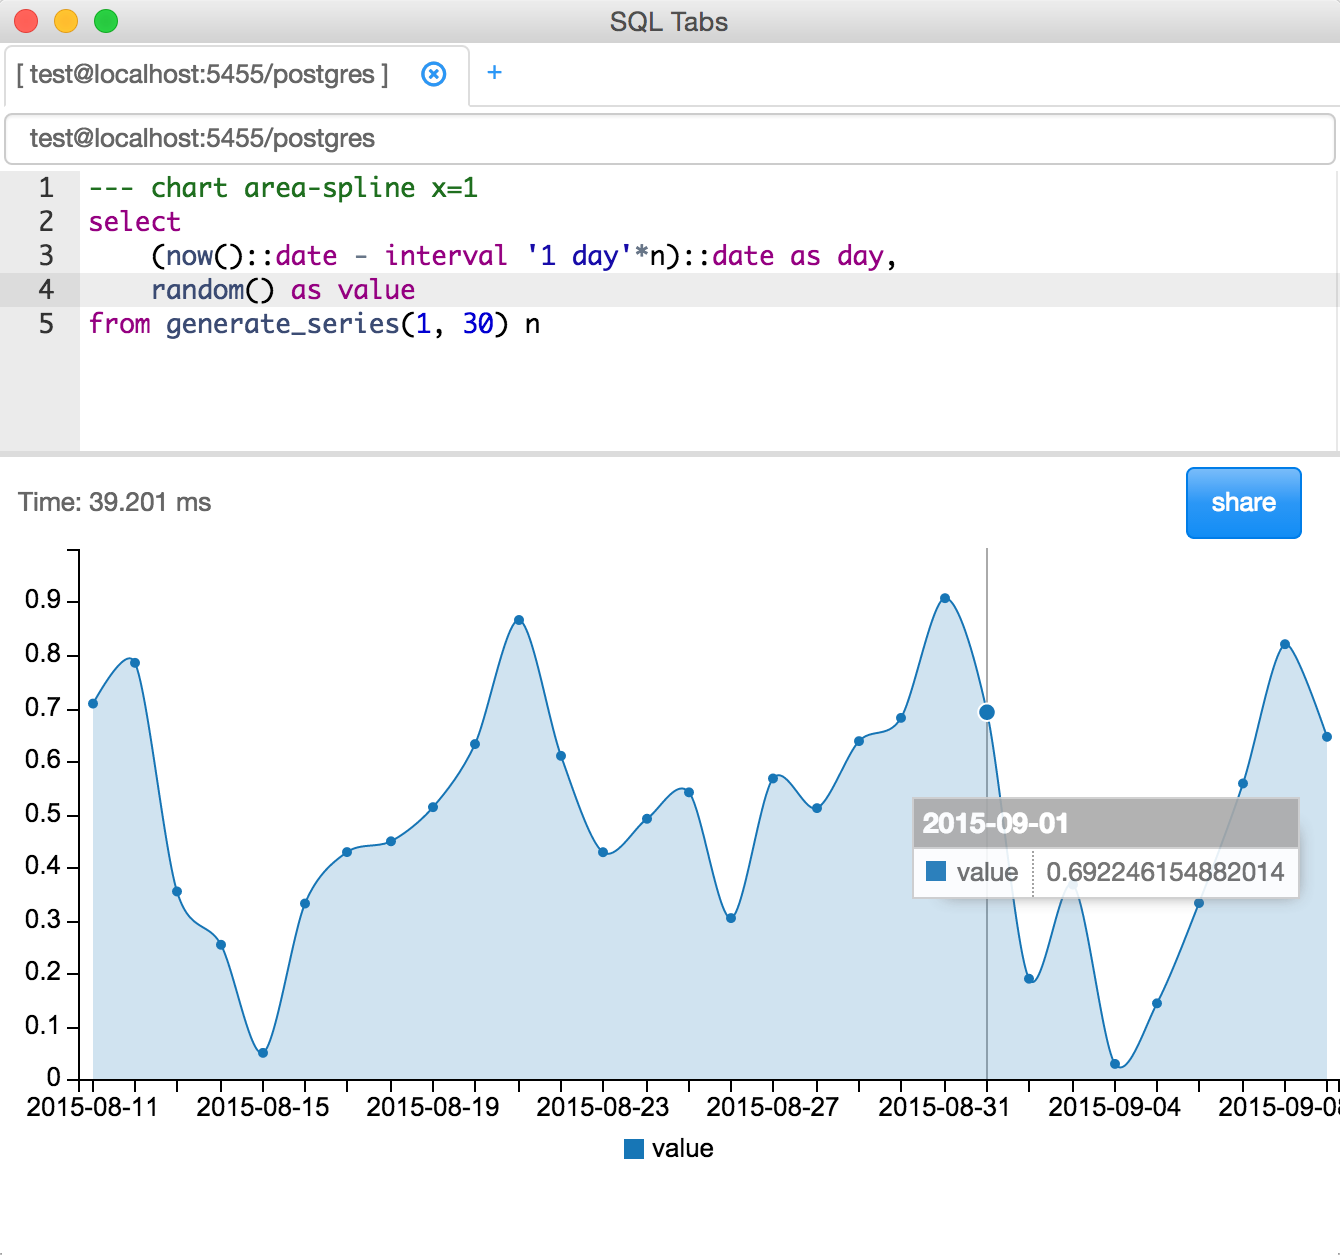Click the tooltip value 0.692246154882014
Viewport: 1340px width, 1255px height.
click(x=1165, y=872)
